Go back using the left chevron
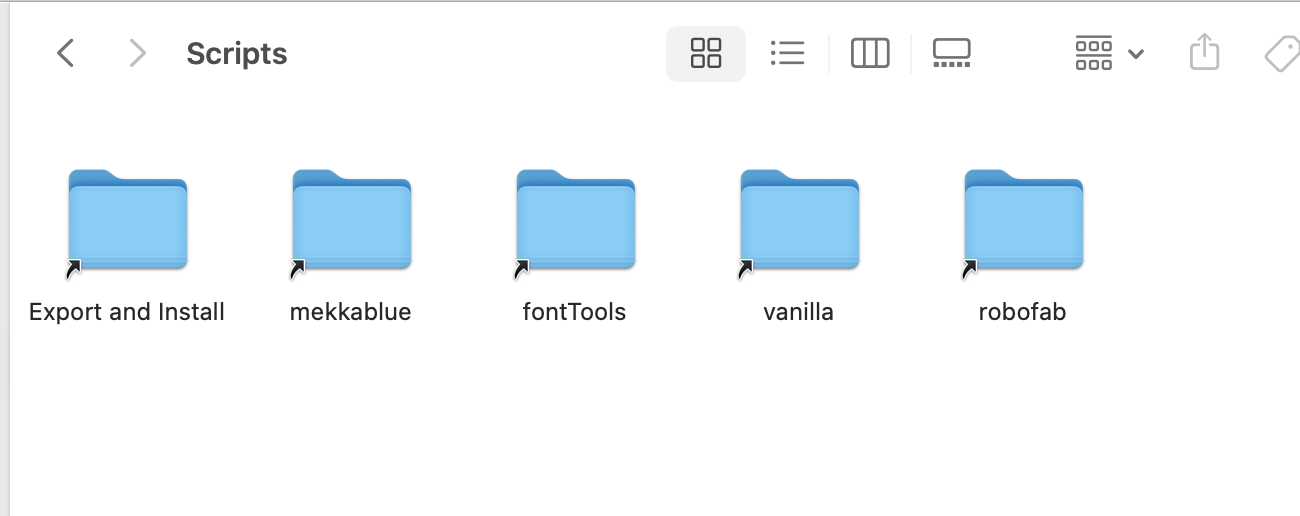 66,53
